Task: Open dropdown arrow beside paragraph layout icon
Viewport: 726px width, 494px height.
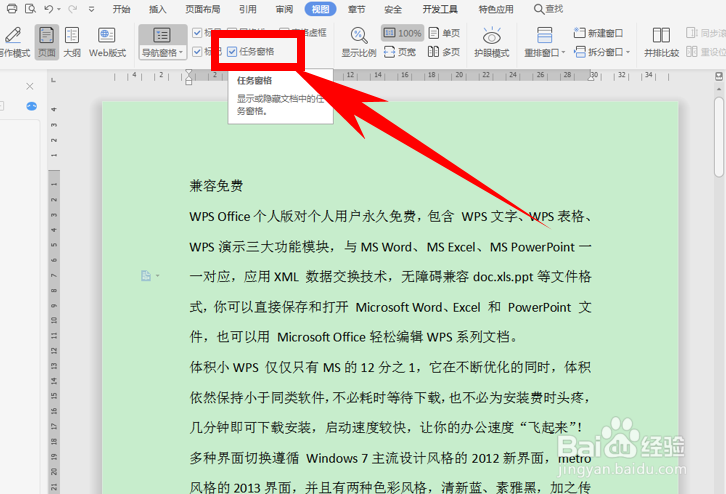Action: click(x=158, y=276)
